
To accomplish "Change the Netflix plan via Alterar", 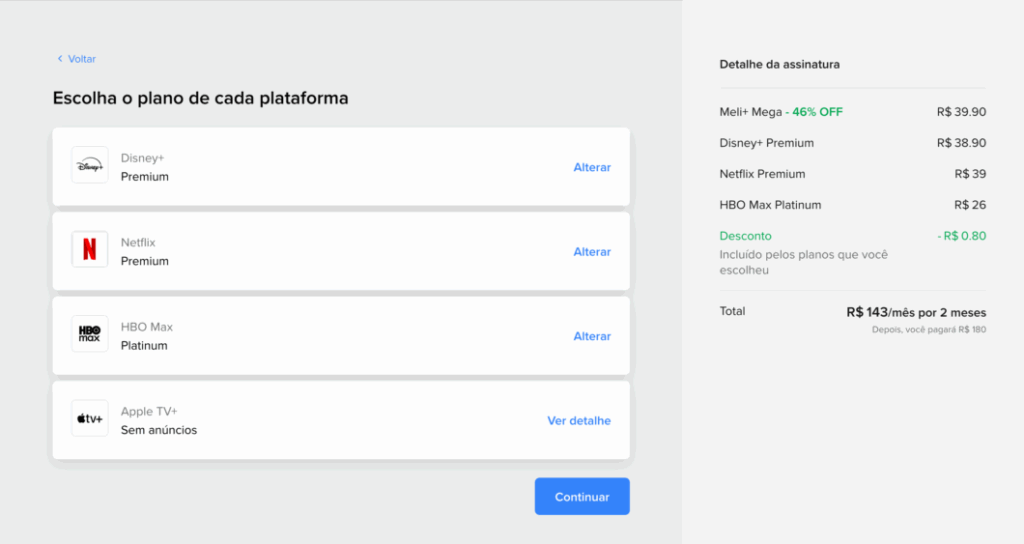I will click(x=591, y=252).
